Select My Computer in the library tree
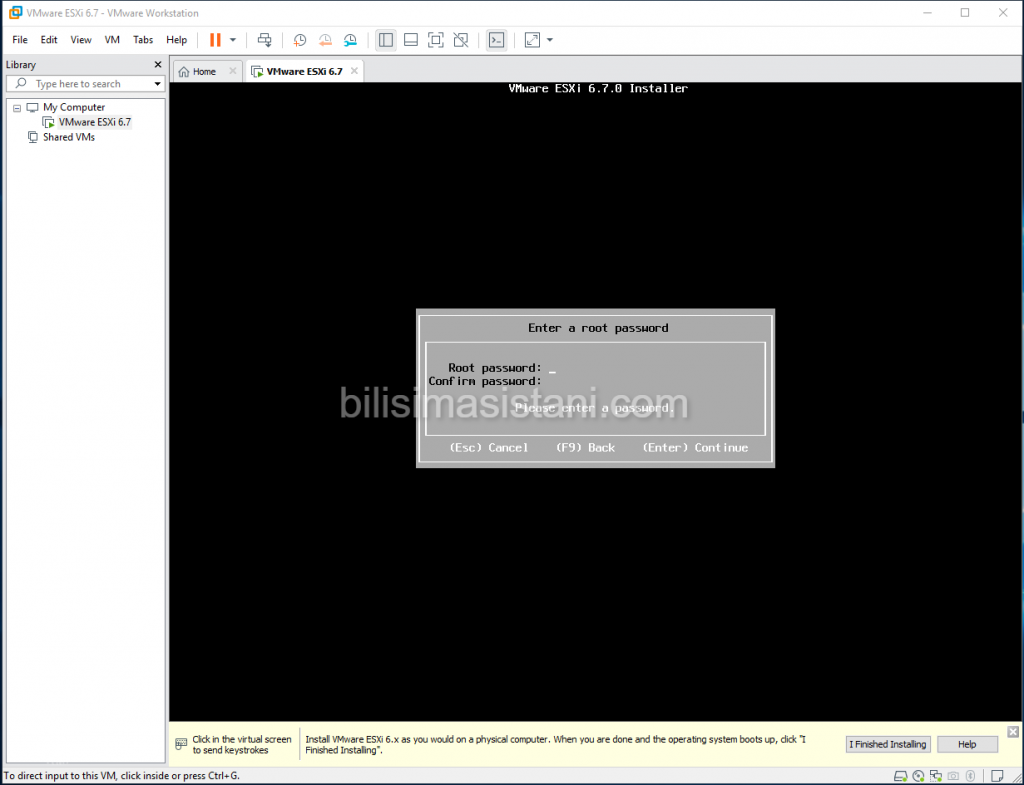The height and width of the screenshot is (785, 1024). click(x=73, y=107)
